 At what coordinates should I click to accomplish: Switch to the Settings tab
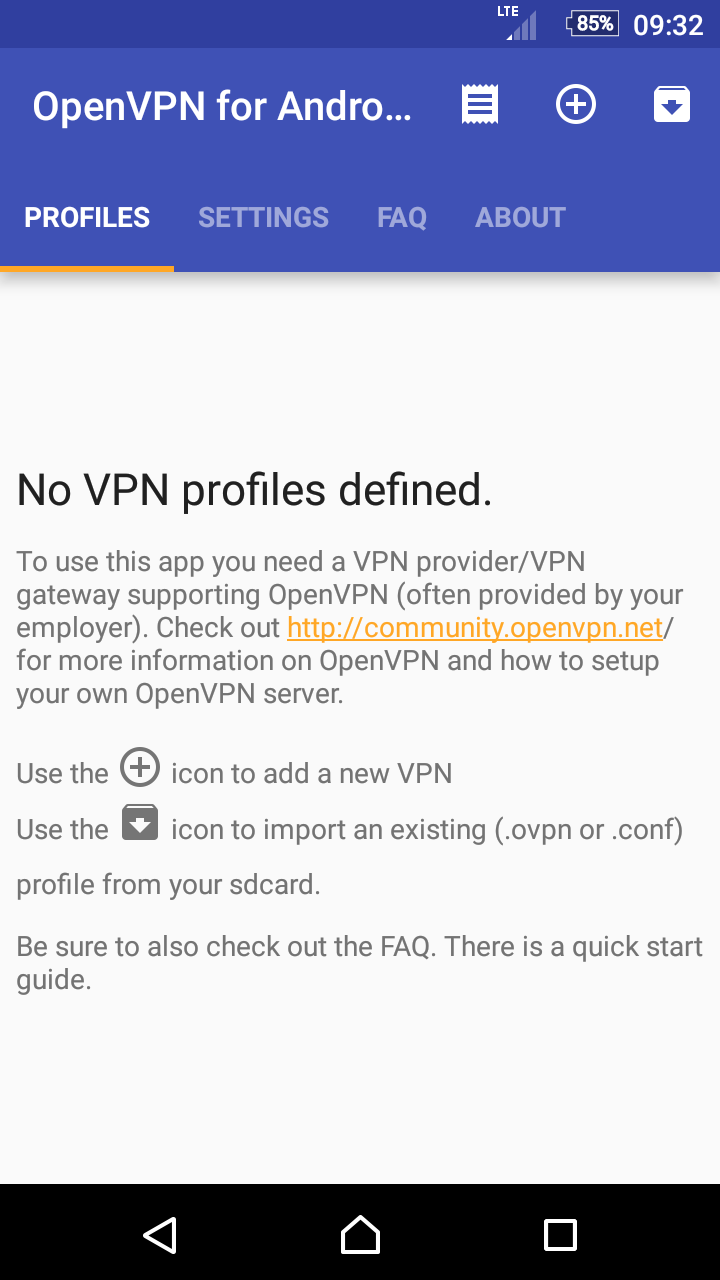click(x=263, y=218)
